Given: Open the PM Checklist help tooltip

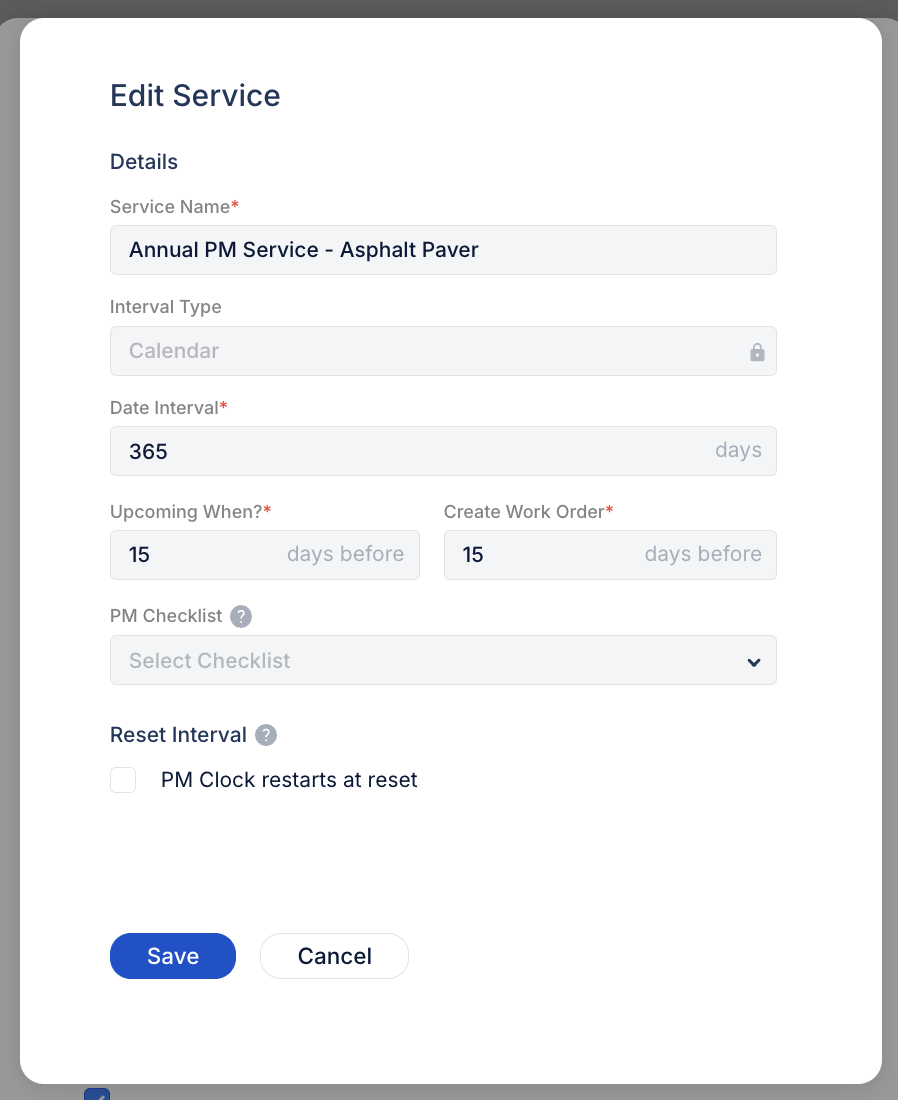Looking at the screenshot, I should click(240, 616).
